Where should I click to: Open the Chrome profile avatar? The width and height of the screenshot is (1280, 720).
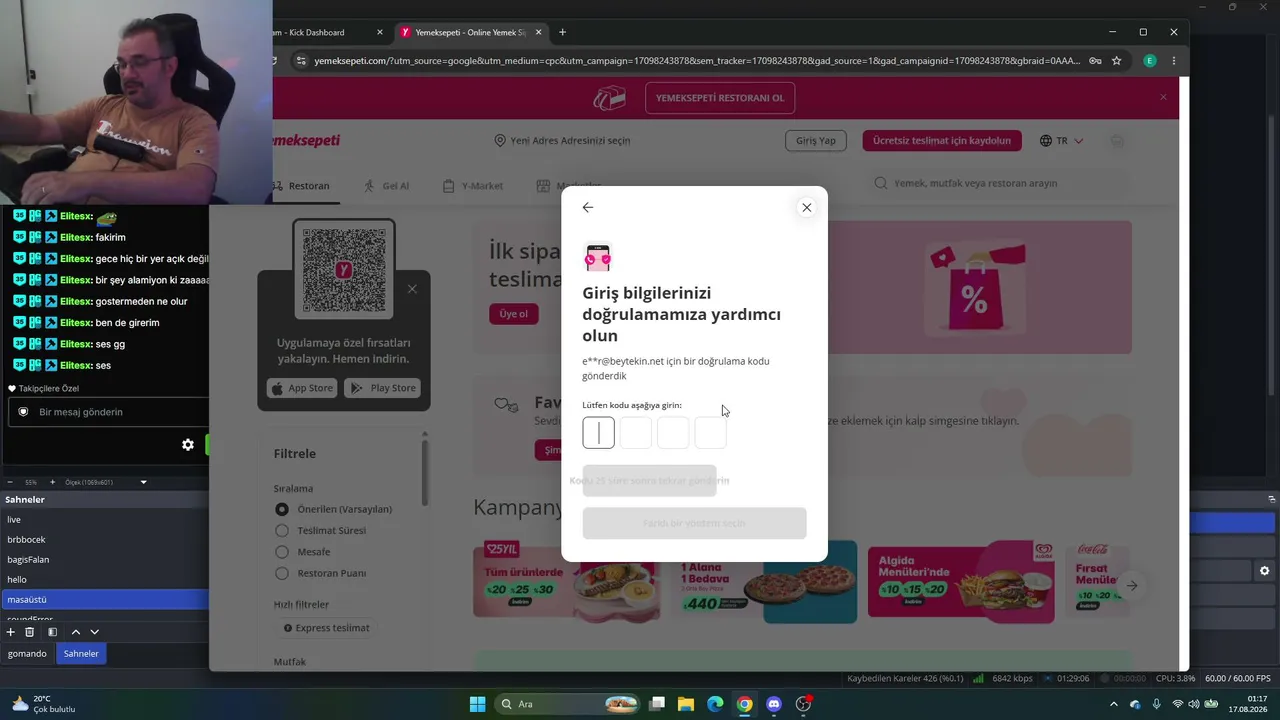pyautogui.click(x=1150, y=61)
